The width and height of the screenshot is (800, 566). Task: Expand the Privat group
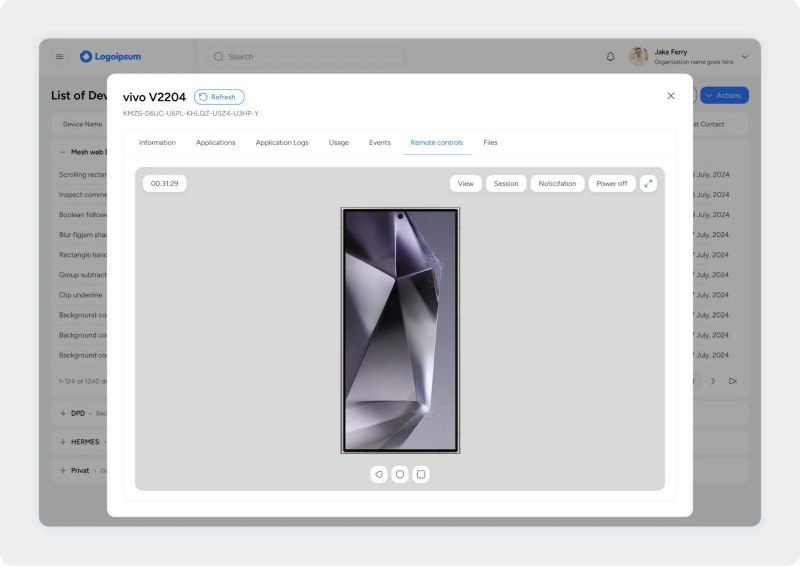pos(63,471)
